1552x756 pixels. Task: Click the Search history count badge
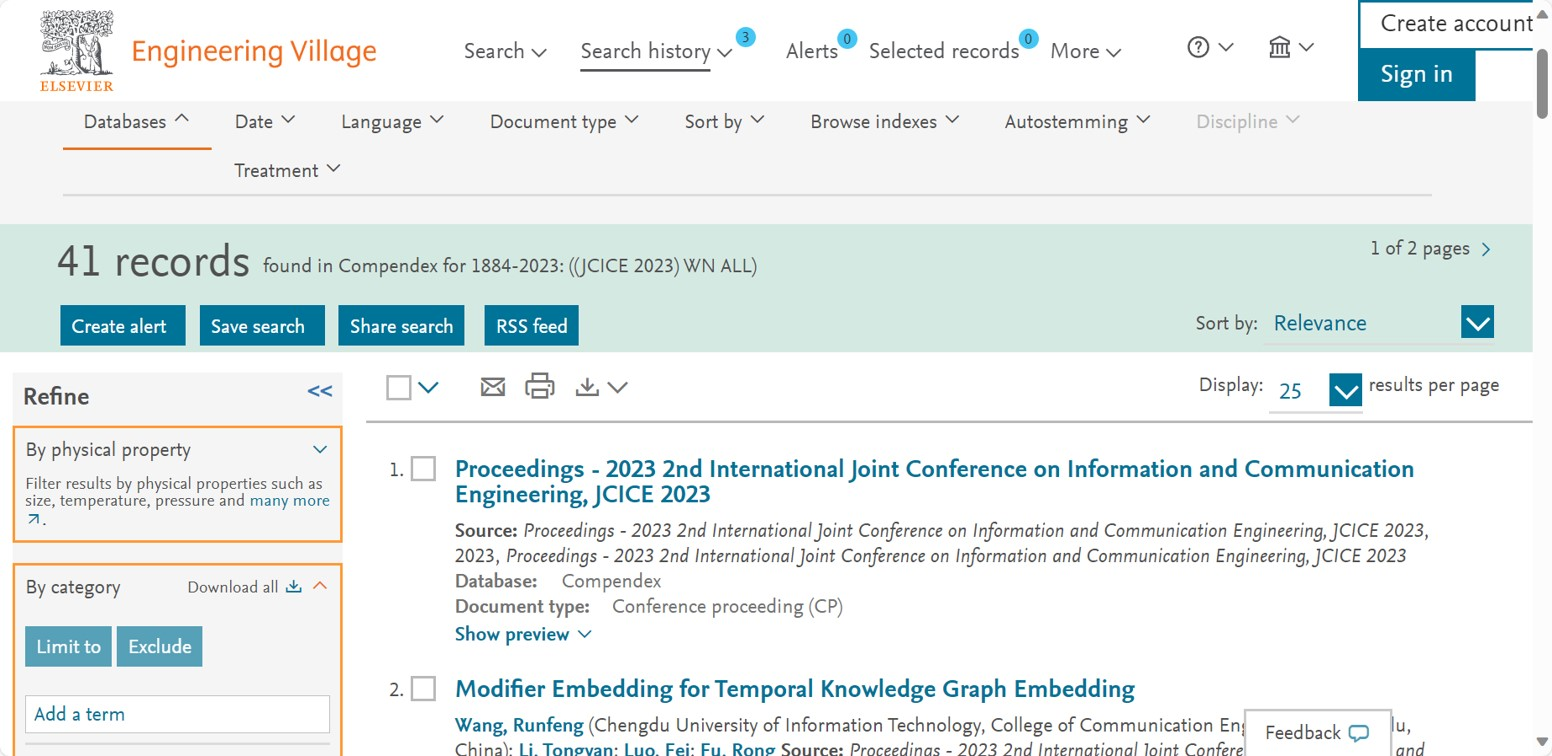[x=745, y=38]
